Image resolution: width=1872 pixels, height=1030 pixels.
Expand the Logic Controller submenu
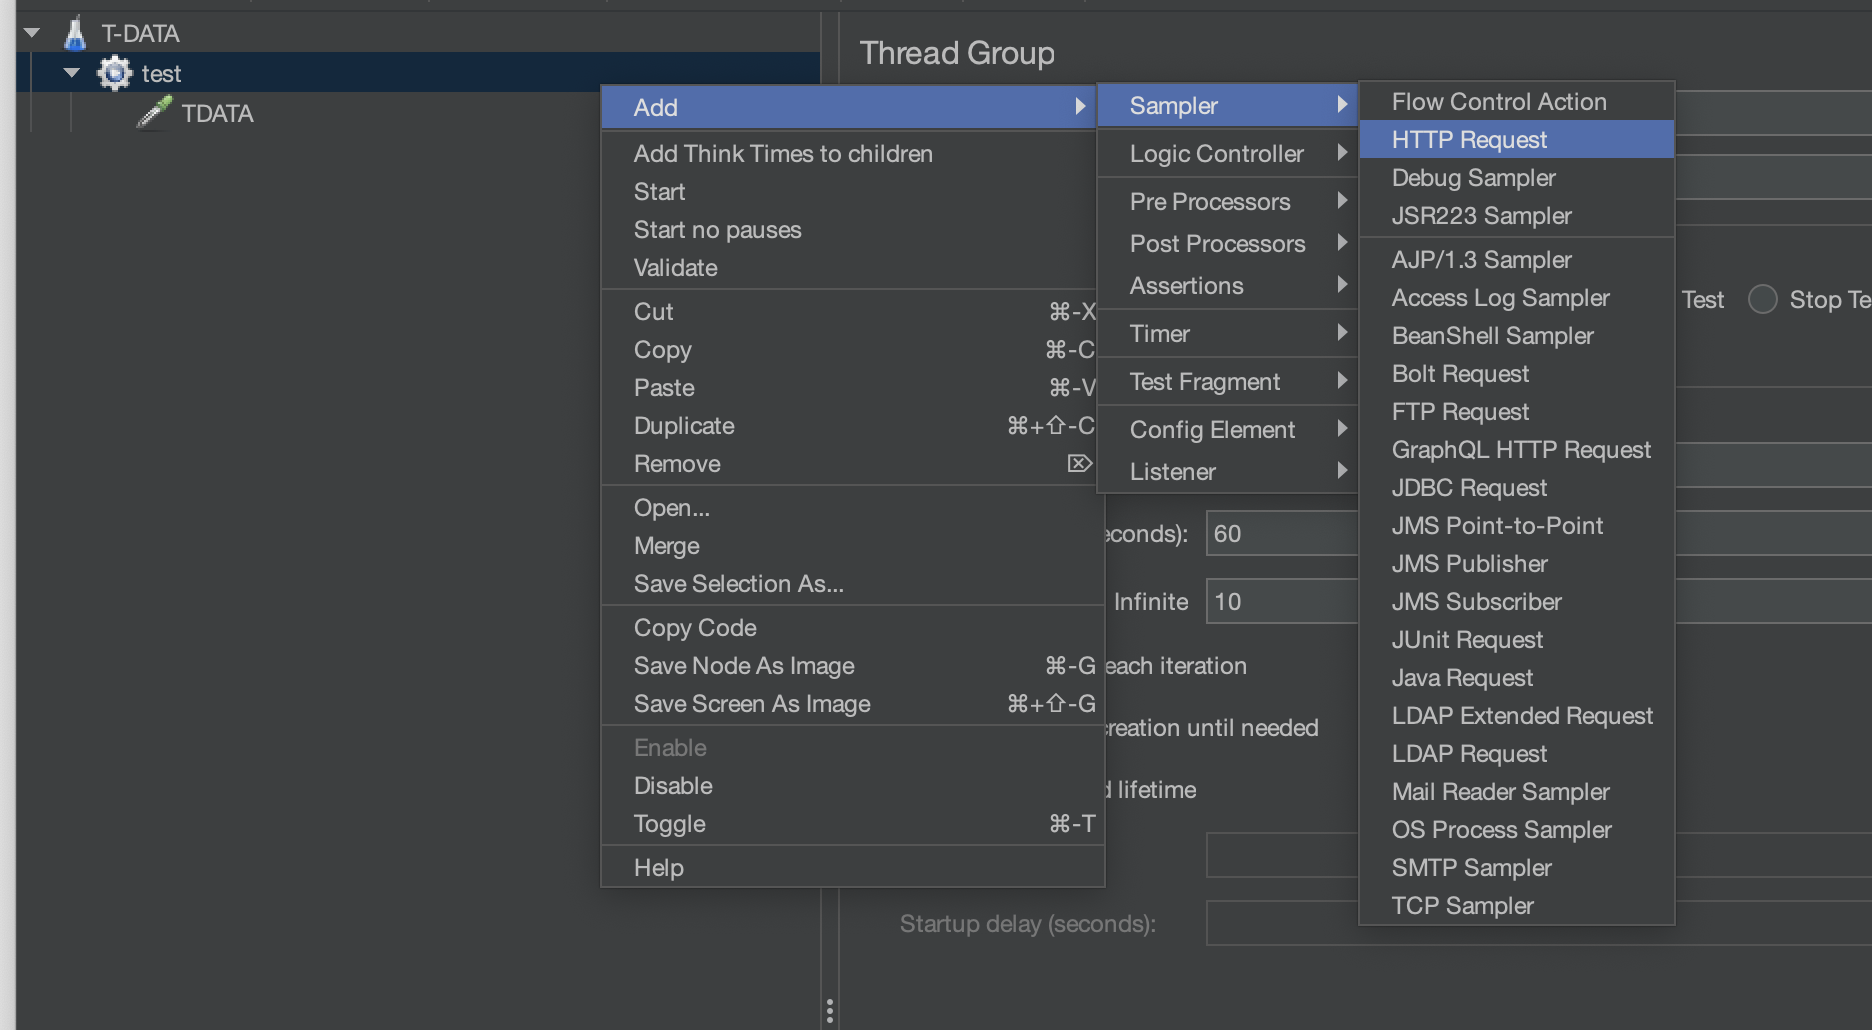[x=1228, y=153]
